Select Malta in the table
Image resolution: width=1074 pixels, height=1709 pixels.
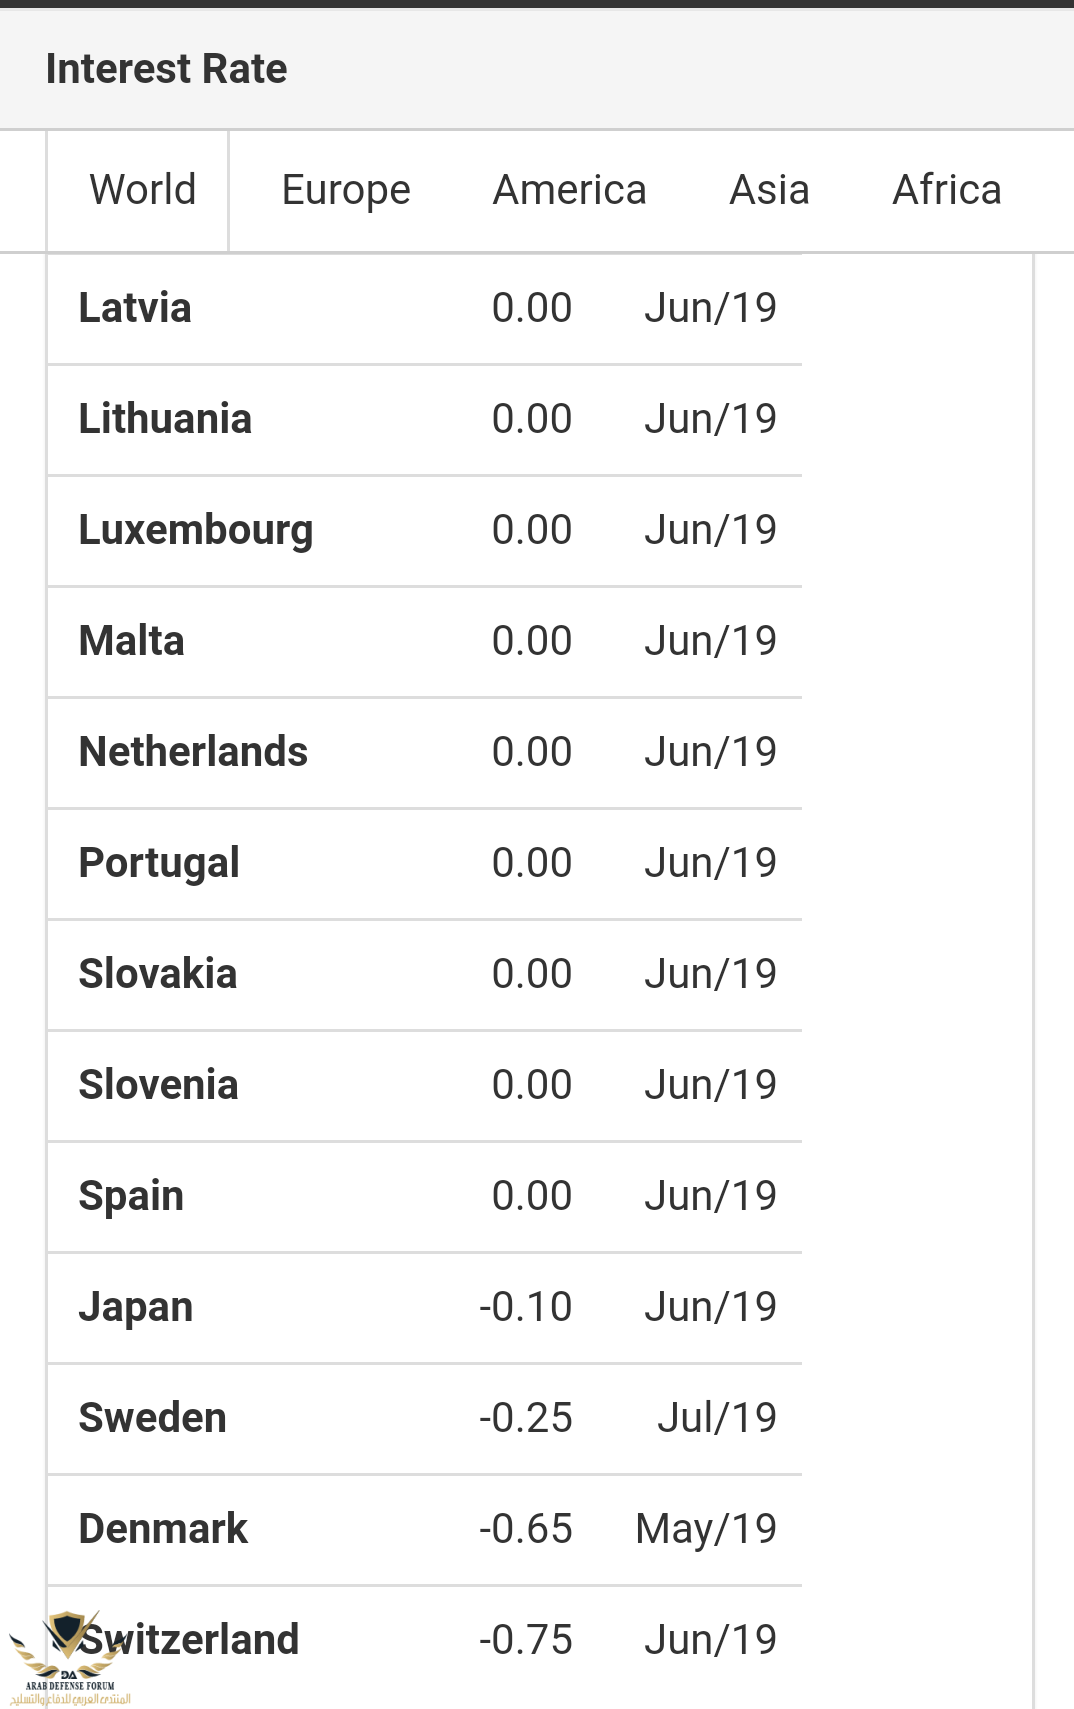coord(132,641)
